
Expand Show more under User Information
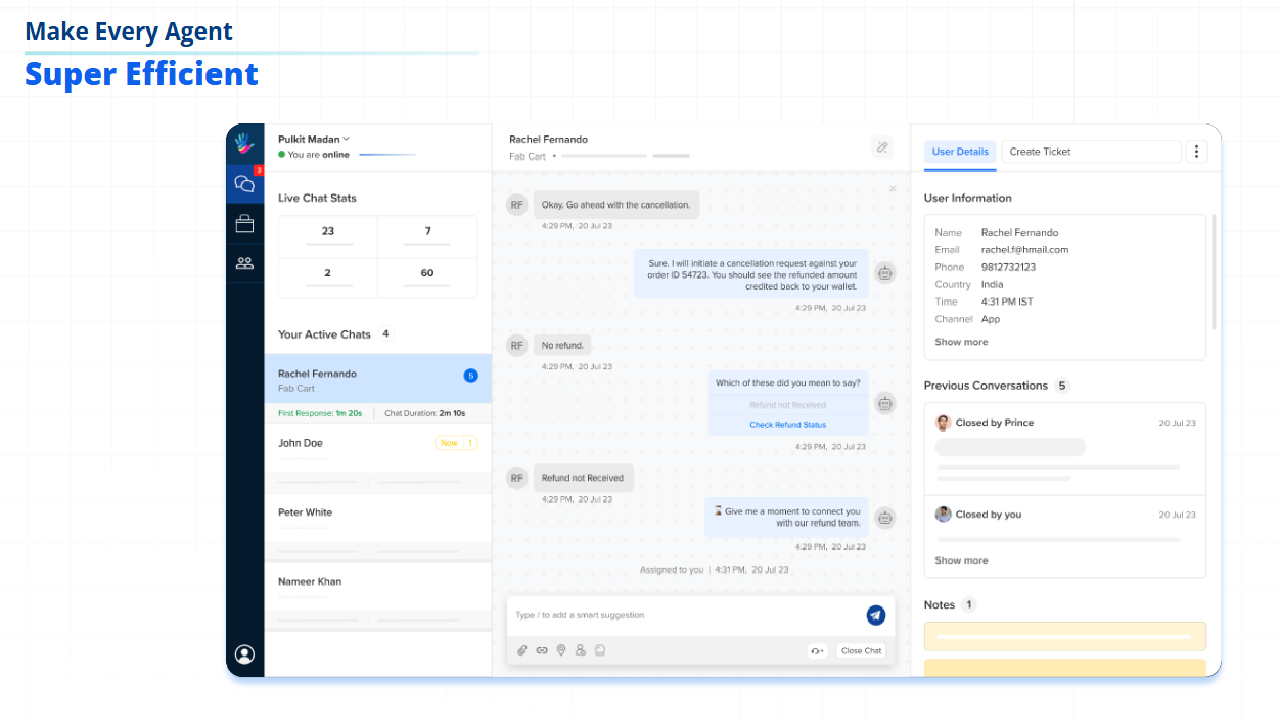[x=961, y=342]
